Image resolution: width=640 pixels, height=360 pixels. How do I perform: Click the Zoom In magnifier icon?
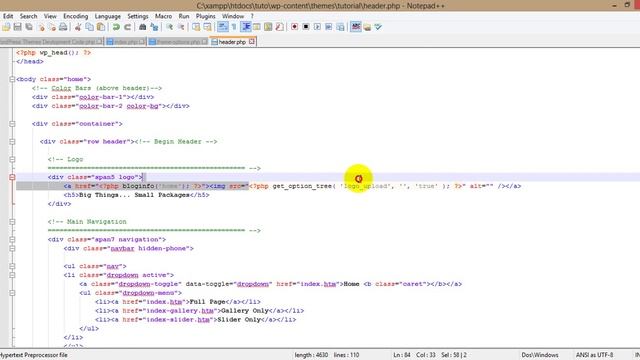[169, 27]
